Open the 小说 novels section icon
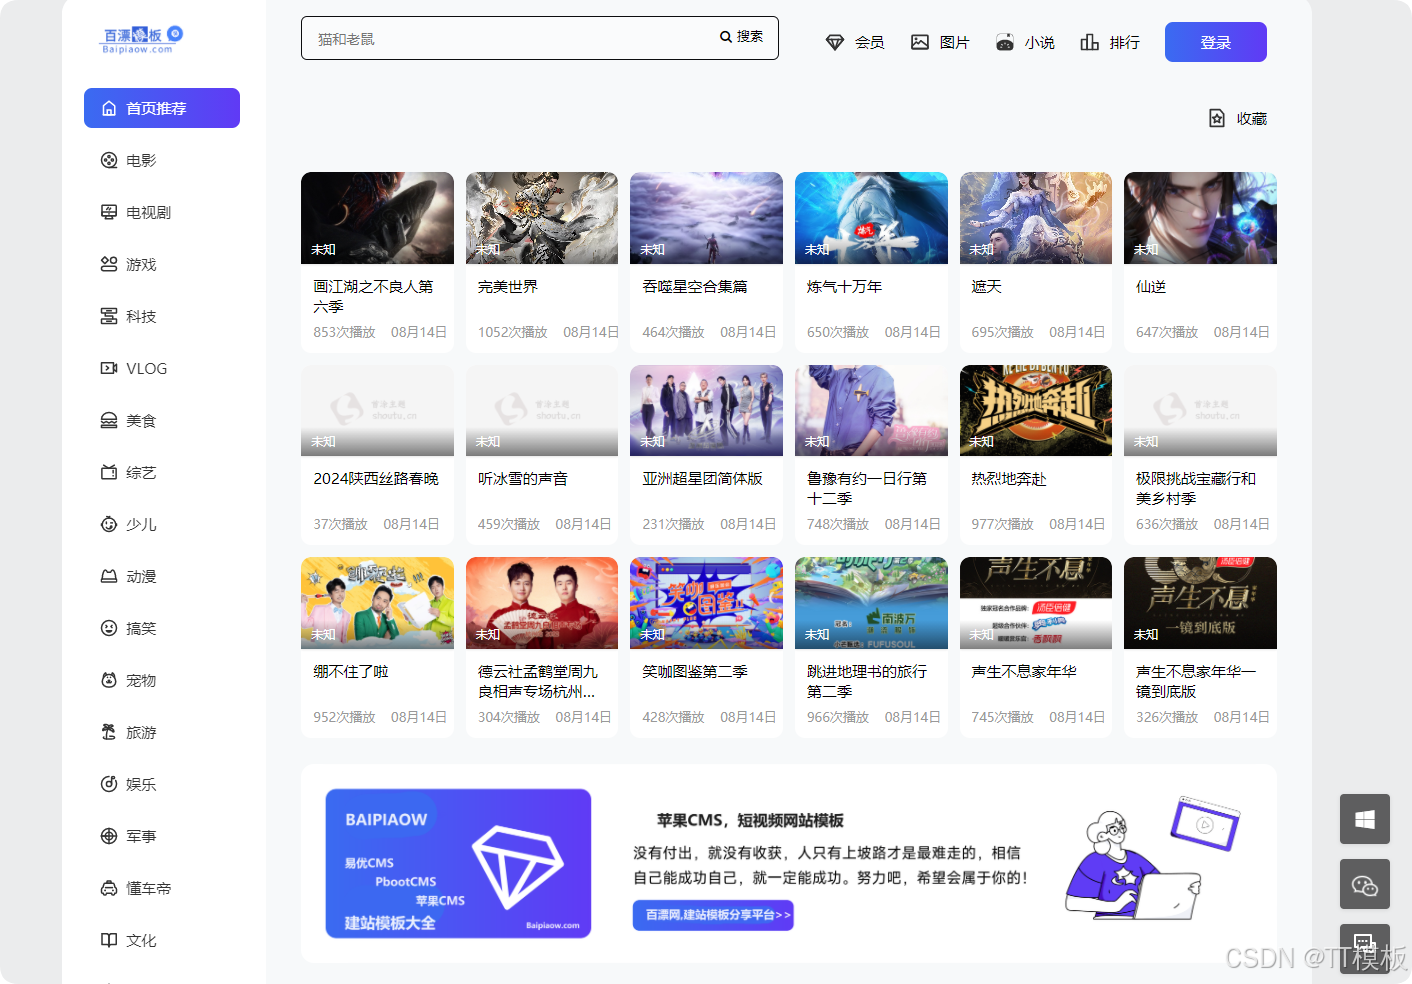The height and width of the screenshot is (984, 1412). pos(1003,42)
